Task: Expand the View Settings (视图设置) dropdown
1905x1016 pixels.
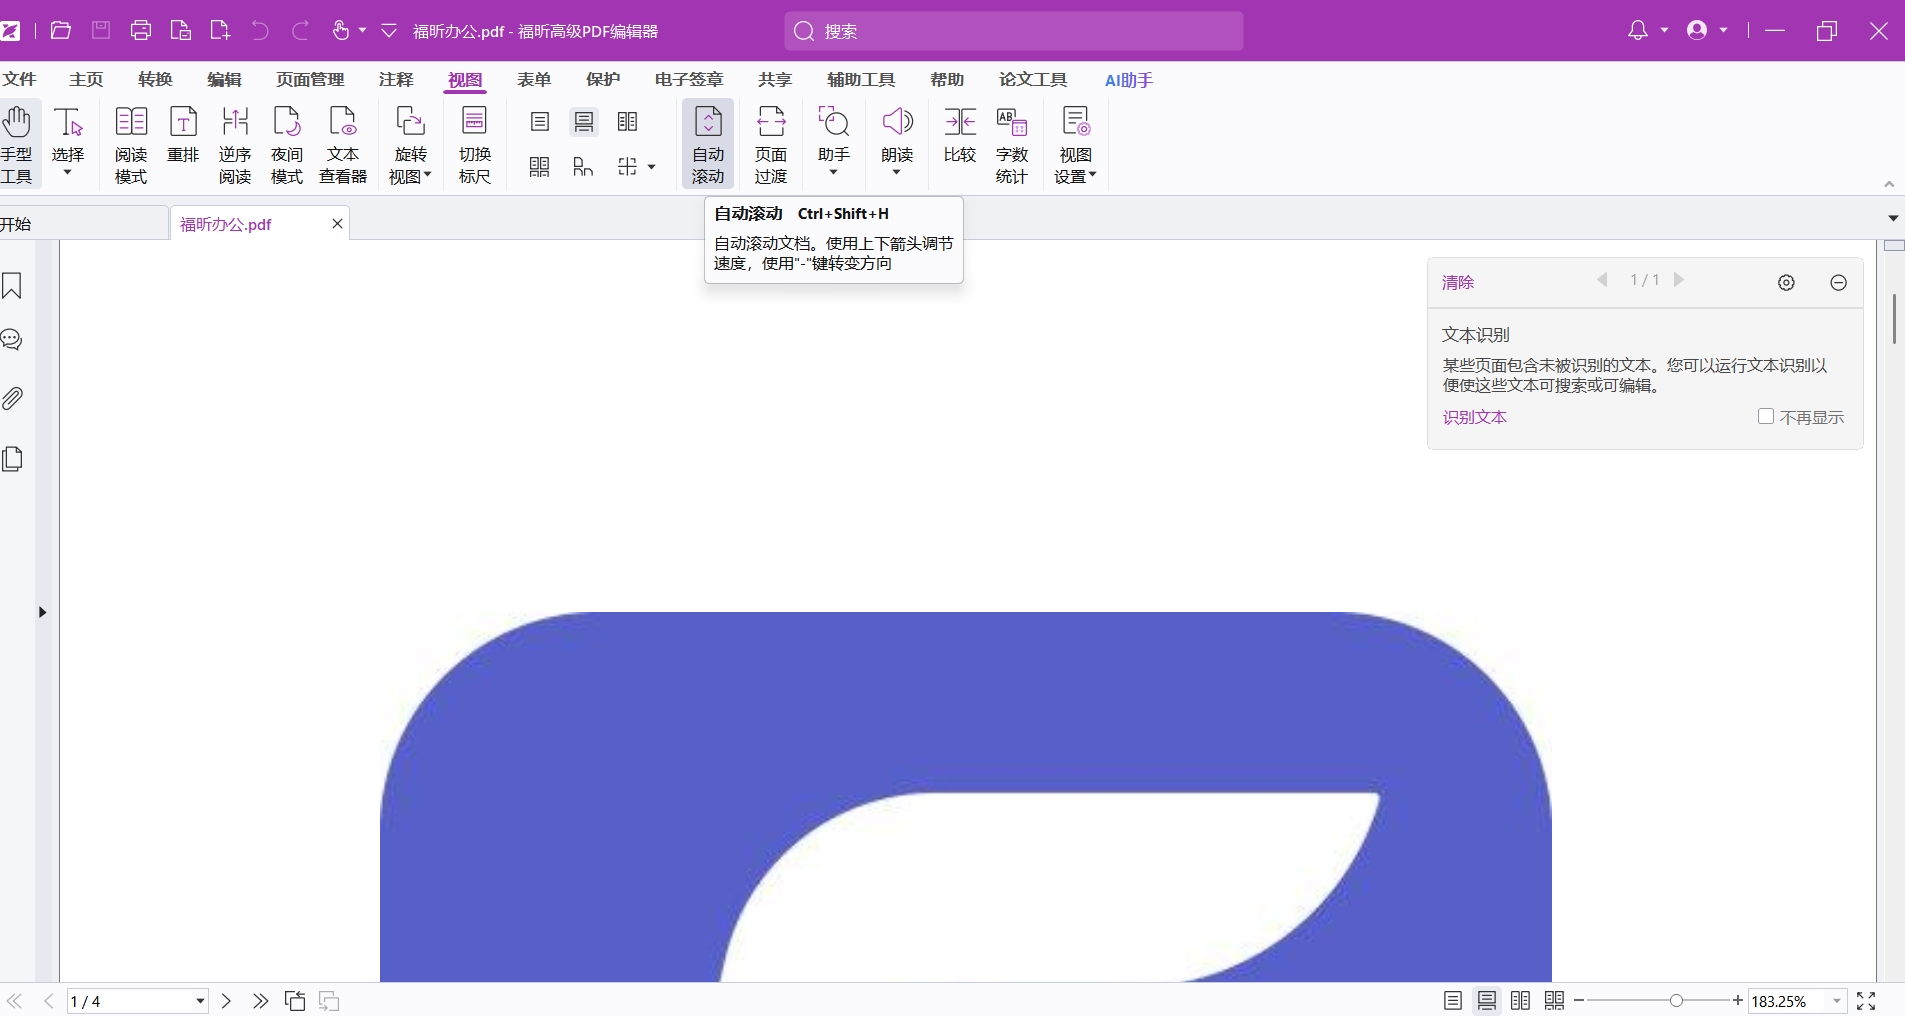Action: click(x=1093, y=175)
